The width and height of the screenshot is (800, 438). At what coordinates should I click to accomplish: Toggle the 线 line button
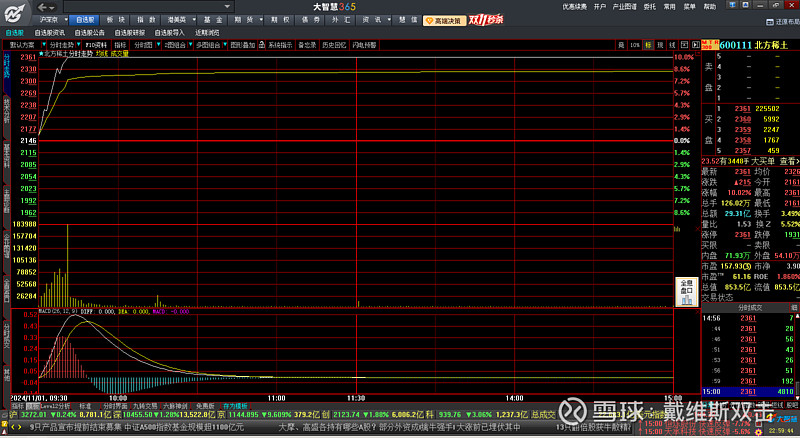pyautogui.click(x=672, y=45)
